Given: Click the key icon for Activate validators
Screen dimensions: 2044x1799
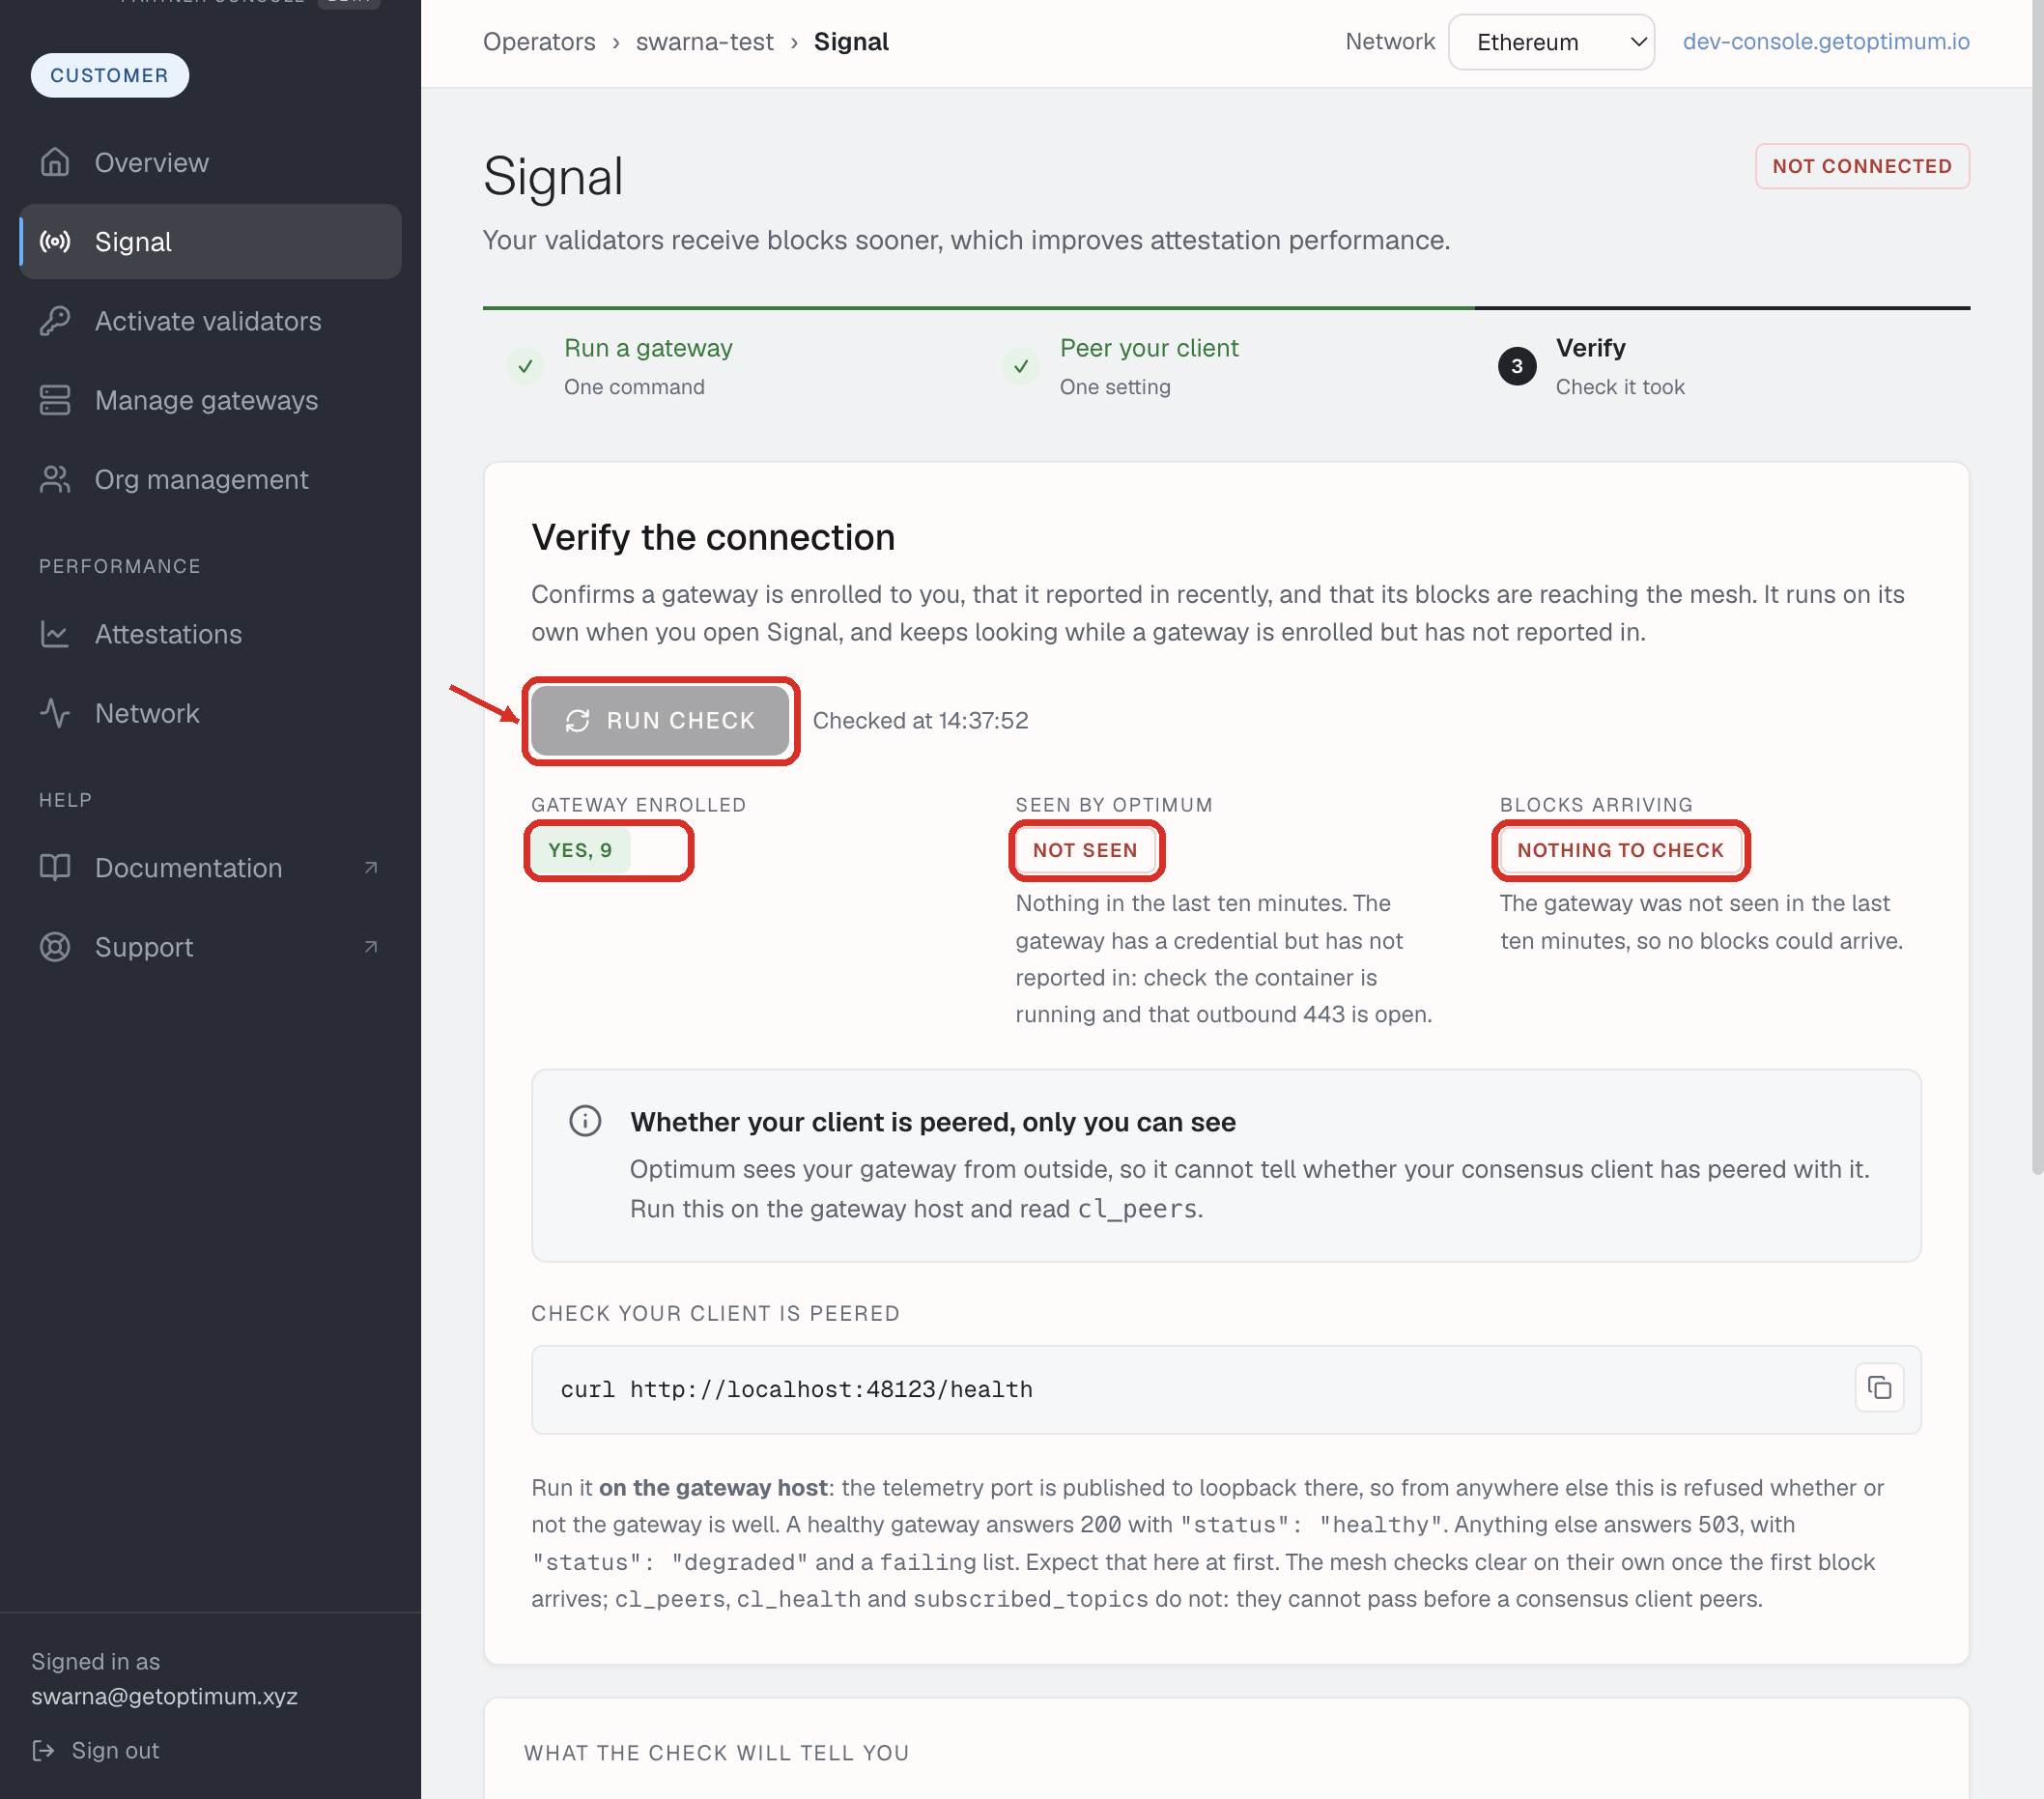Looking at the screenshot, I should (x=55, y=321).
